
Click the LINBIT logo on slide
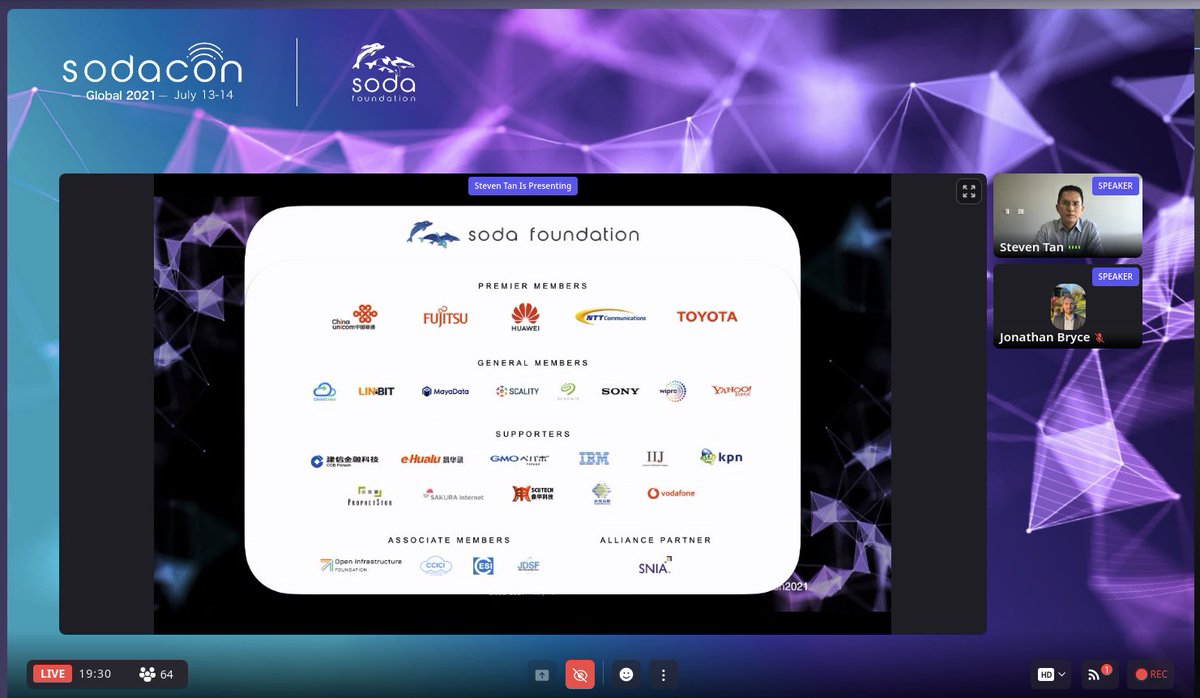(x=376, y=391)
